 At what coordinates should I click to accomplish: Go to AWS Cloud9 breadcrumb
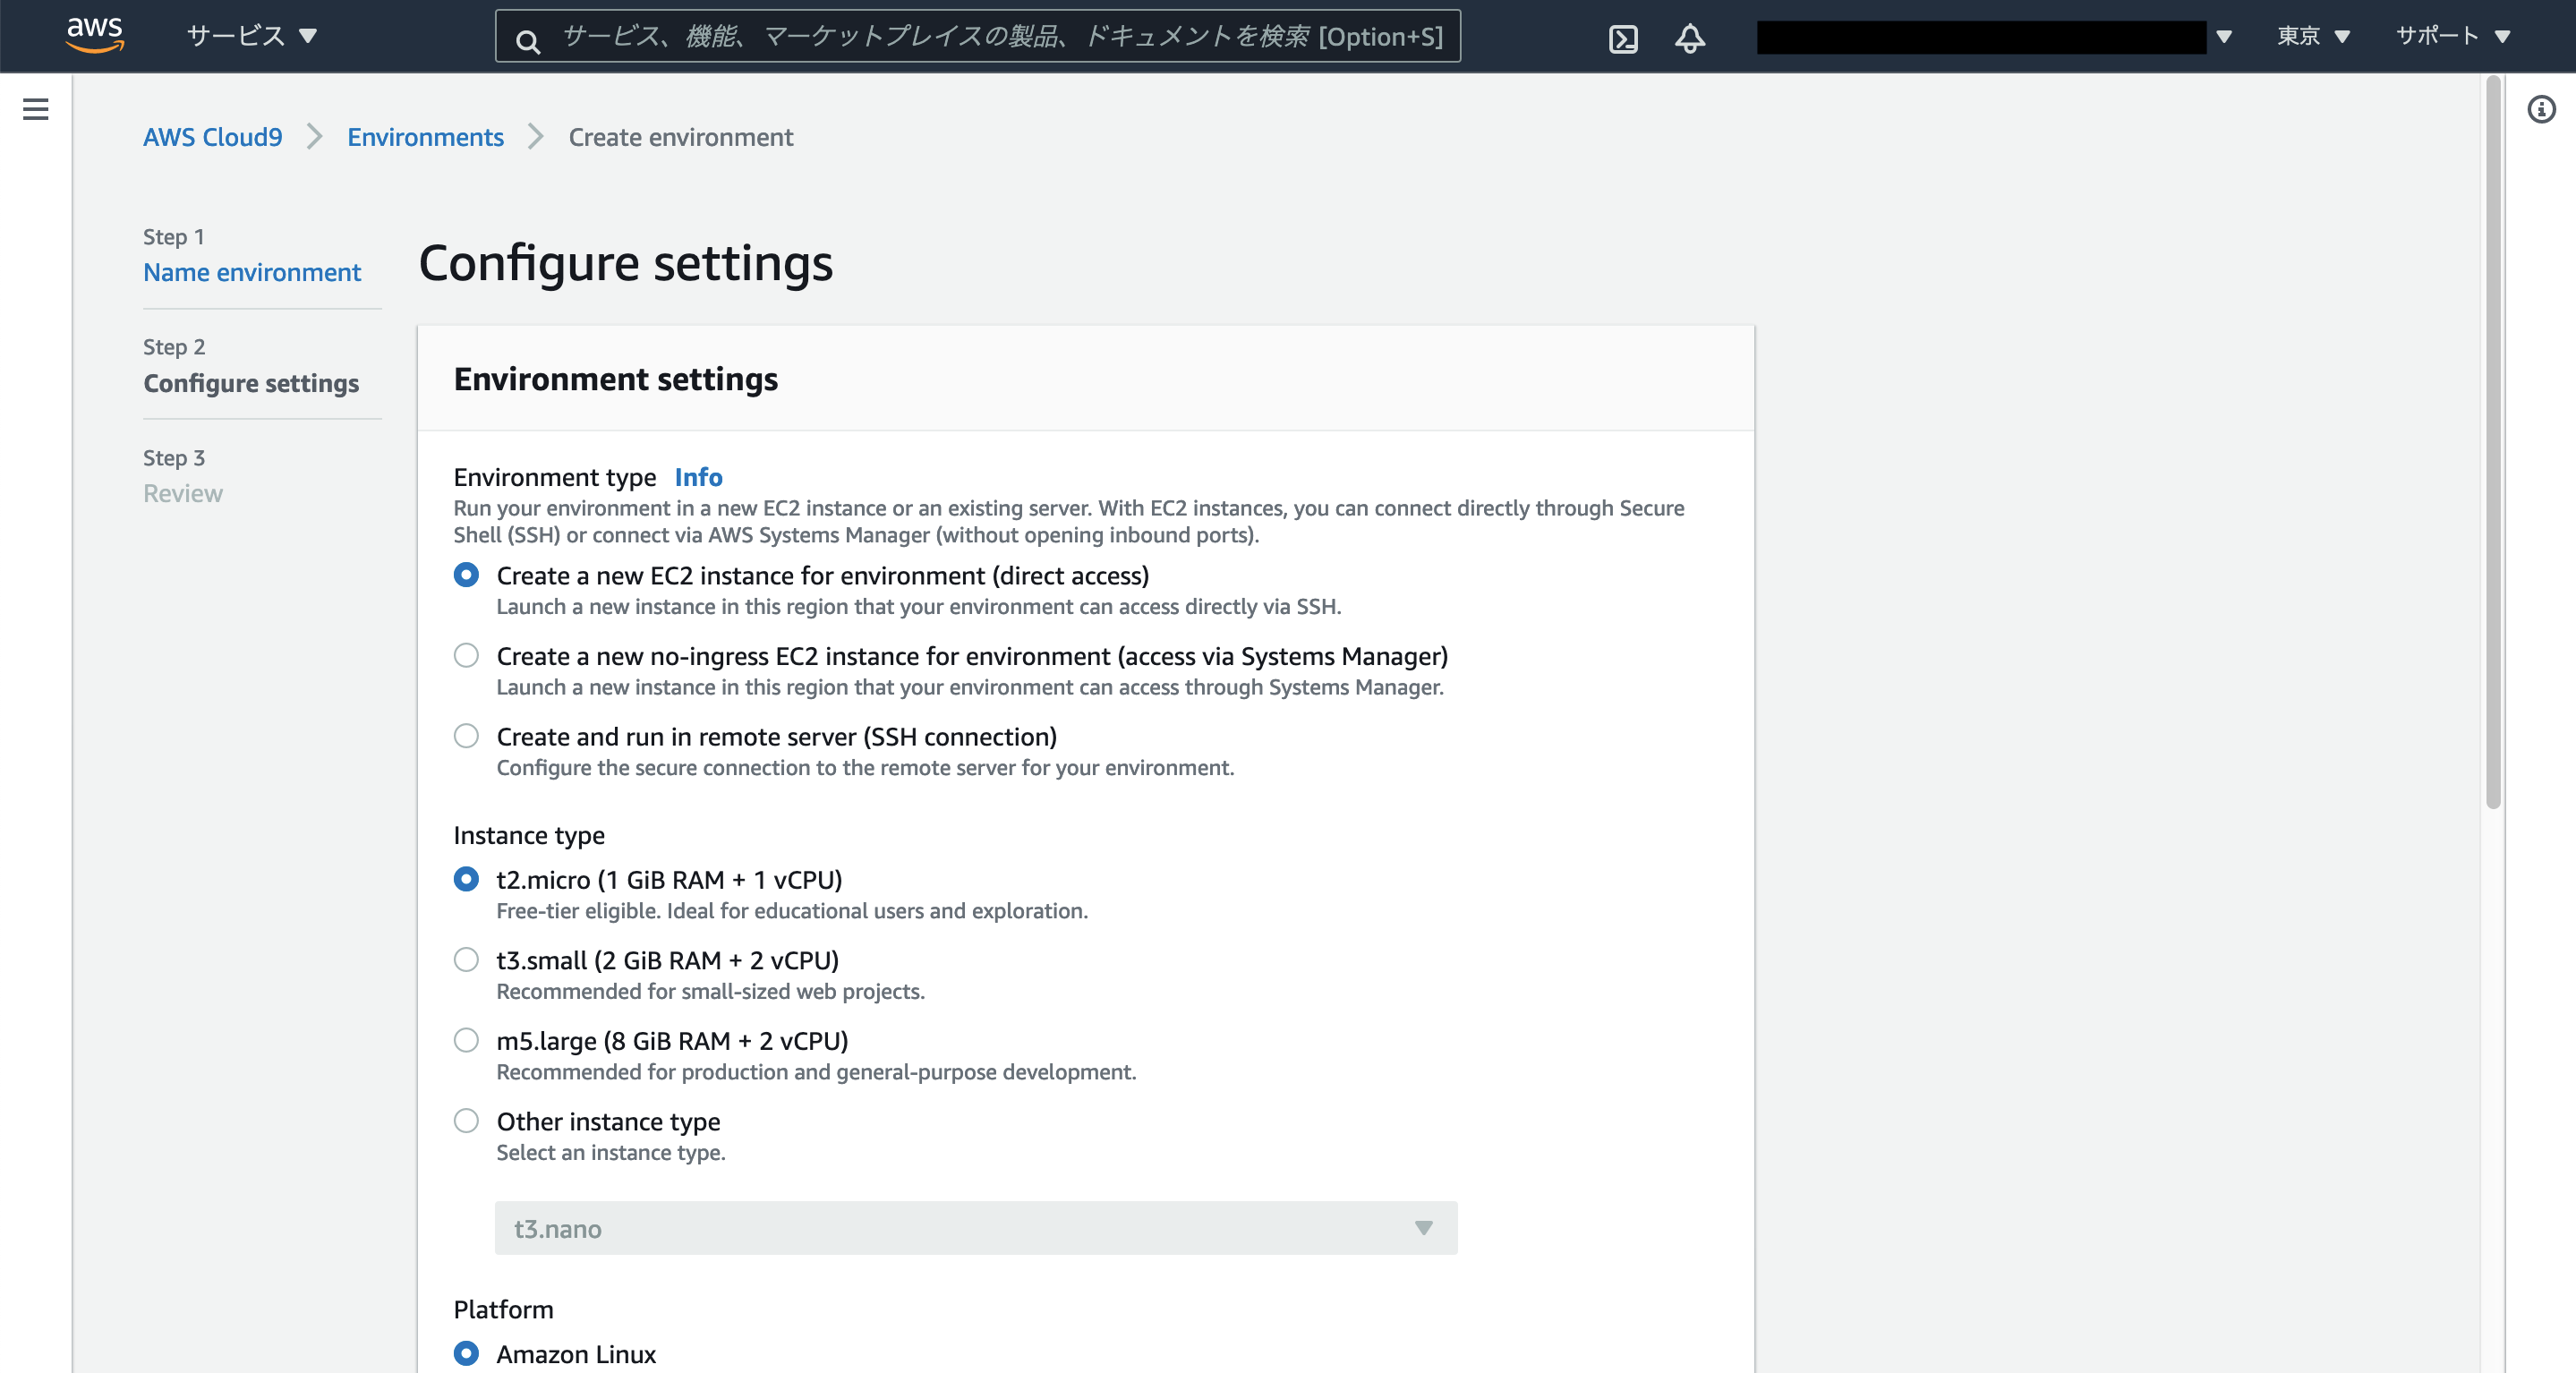click(213, 137)
